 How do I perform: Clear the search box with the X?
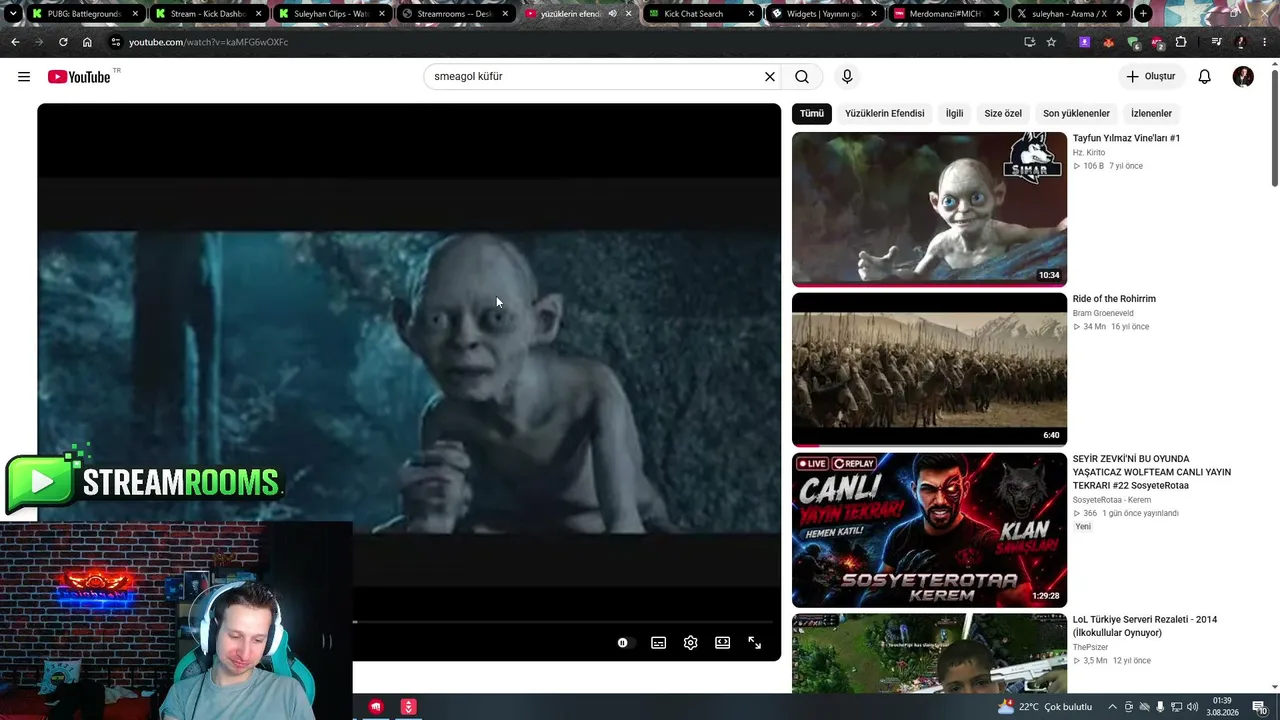coord(770,77)
